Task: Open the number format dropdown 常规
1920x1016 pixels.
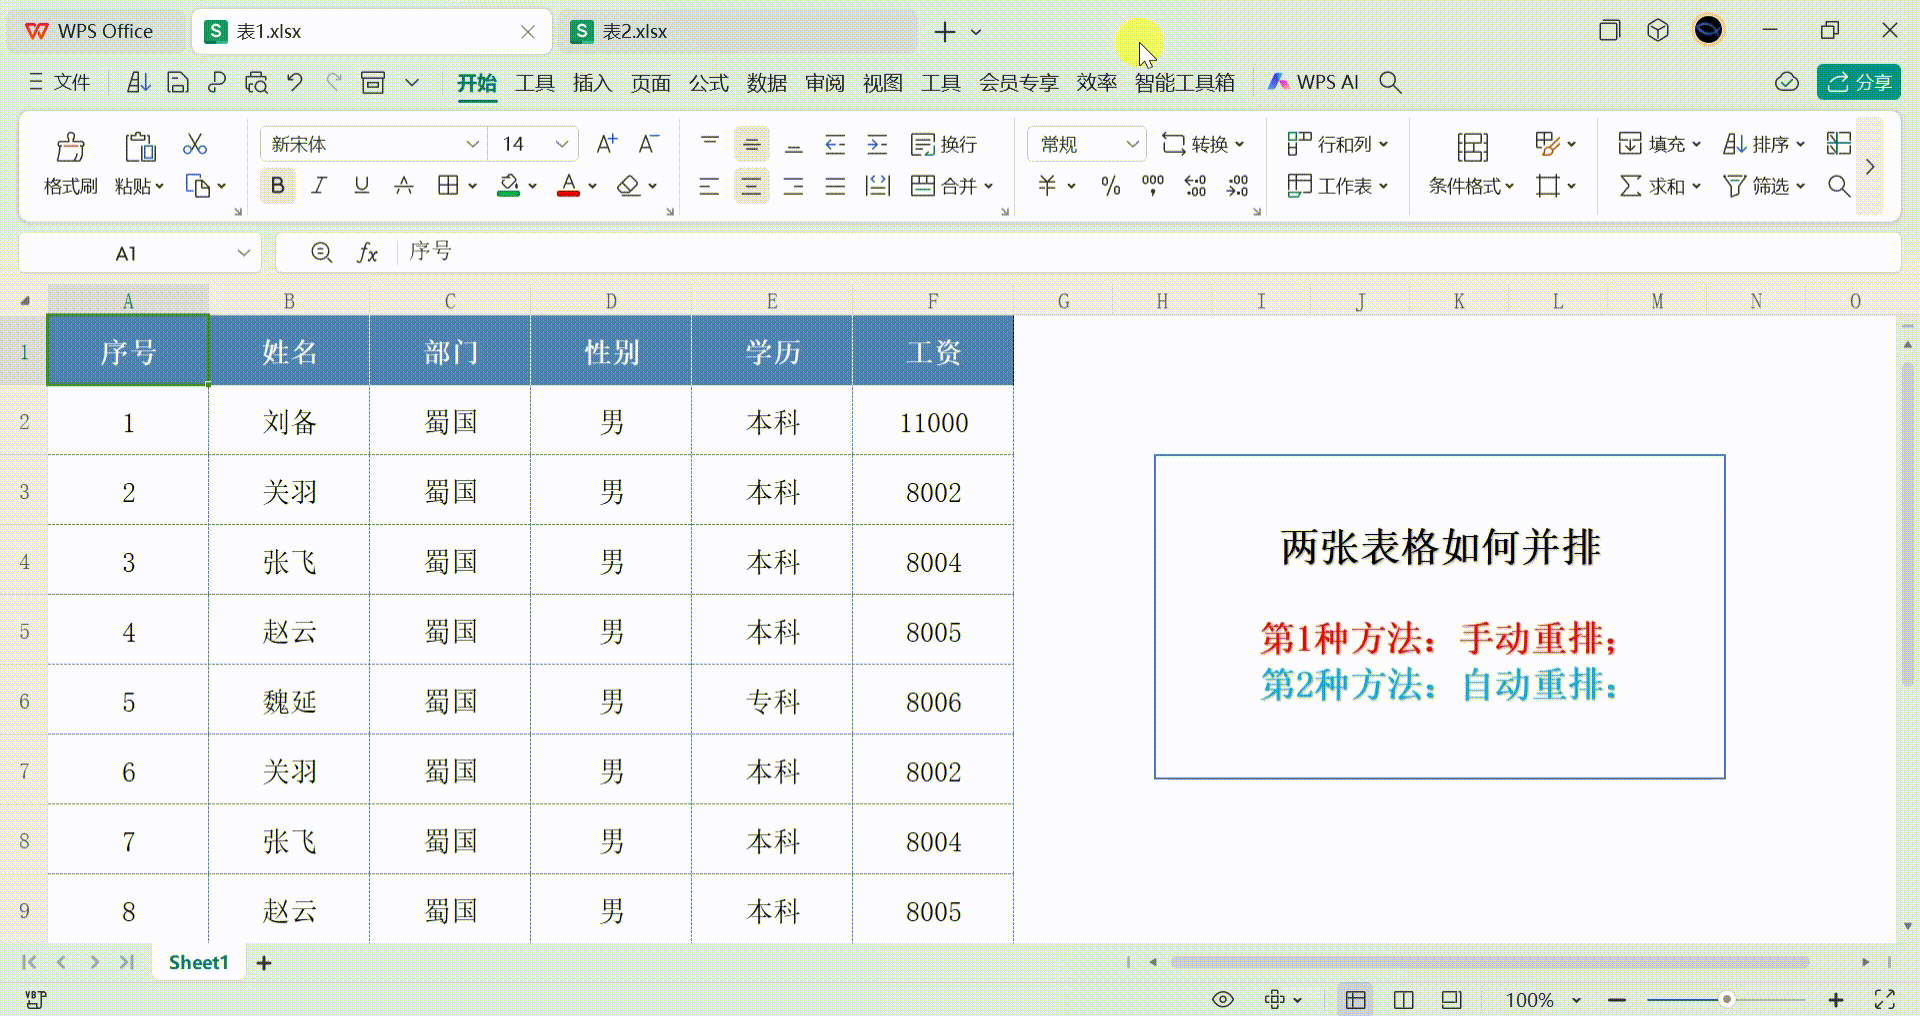Action: (x=1132, y=144)
